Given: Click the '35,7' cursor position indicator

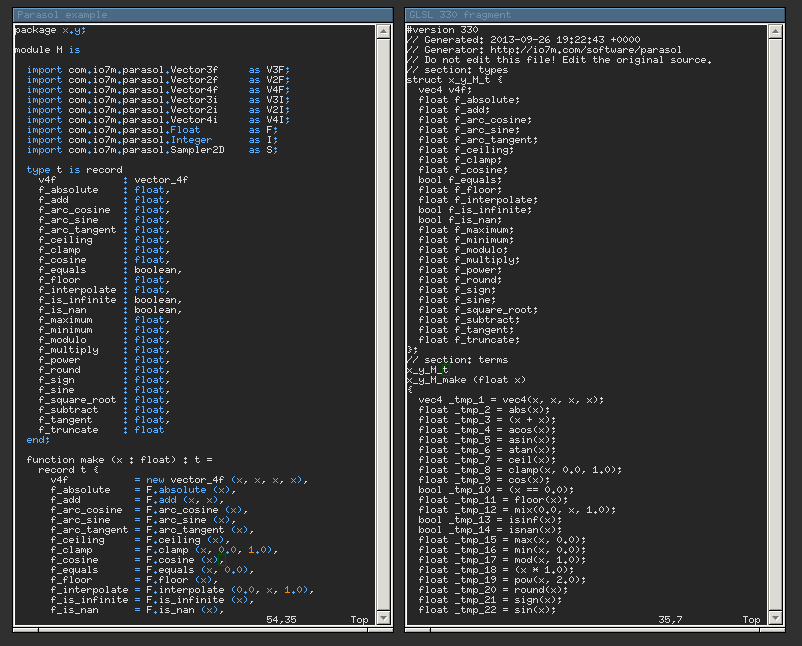Looking at the screenshot, I should click(x=671, y=620).
